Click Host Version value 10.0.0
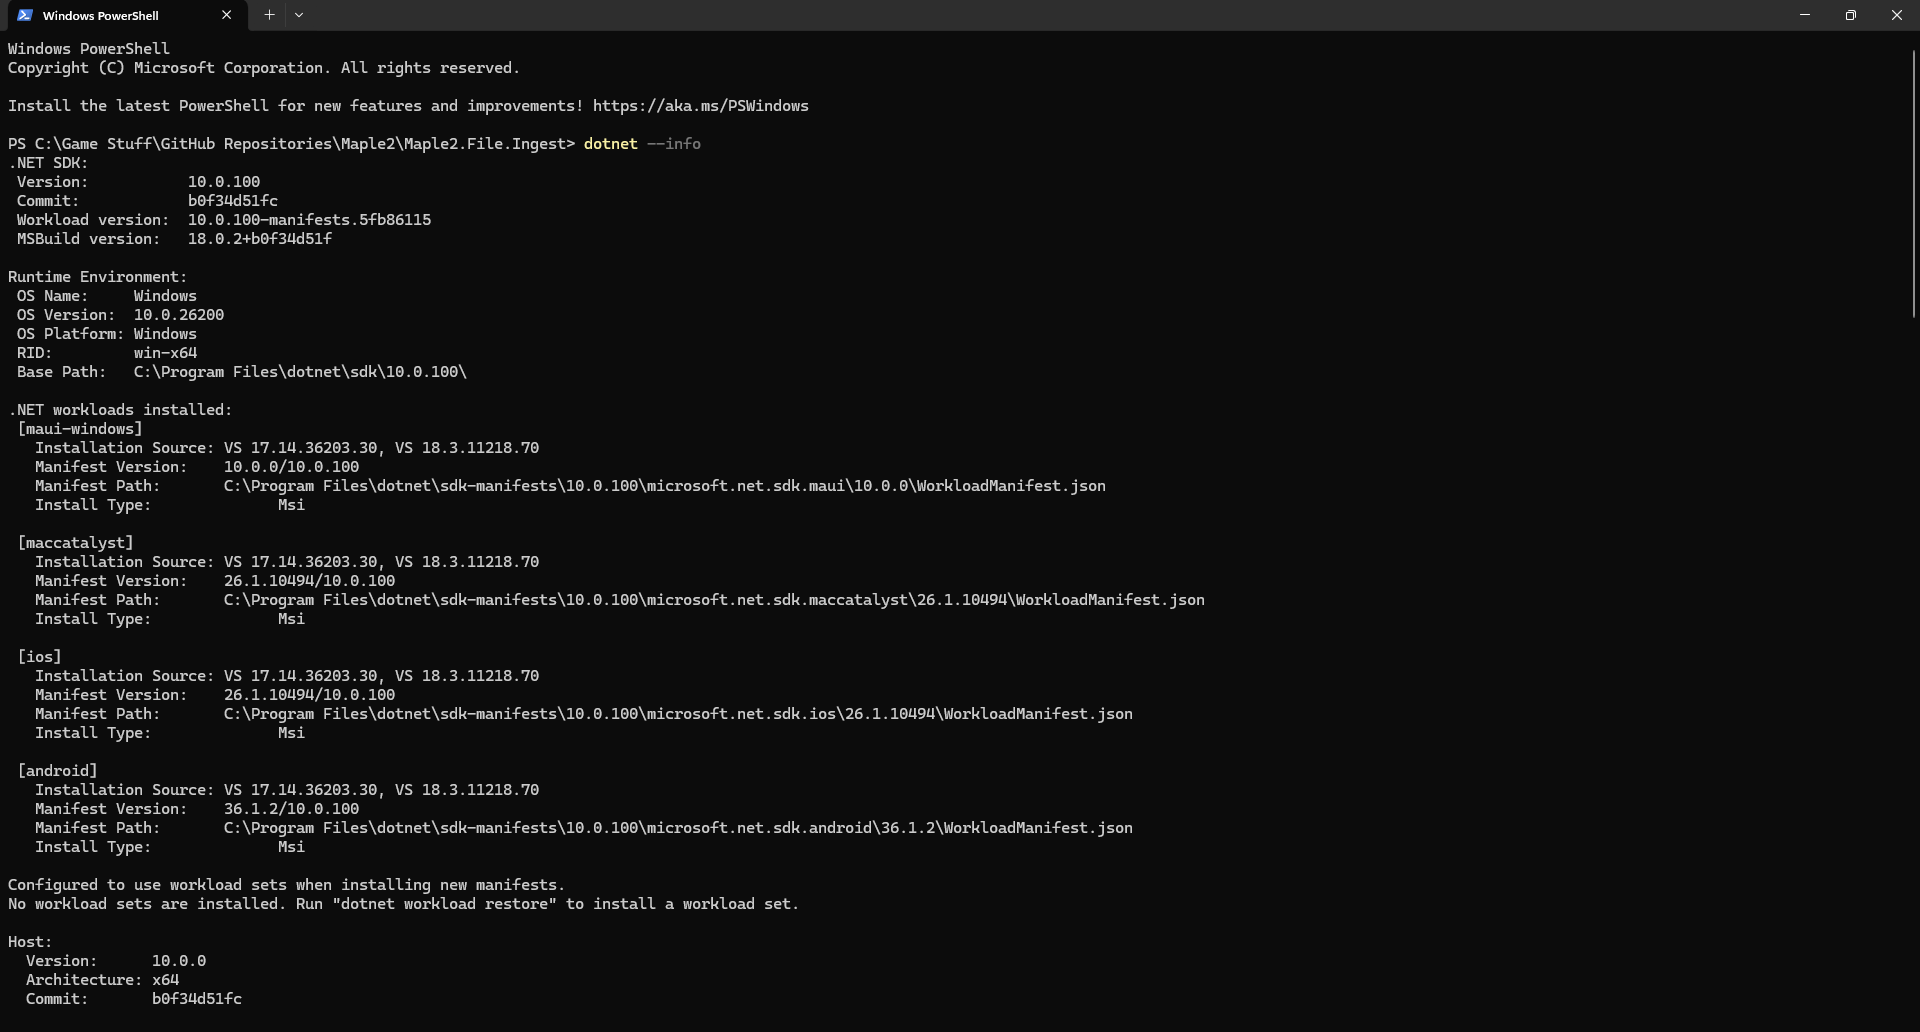The image size is (1920, 1032). click(x=179, y=961)
